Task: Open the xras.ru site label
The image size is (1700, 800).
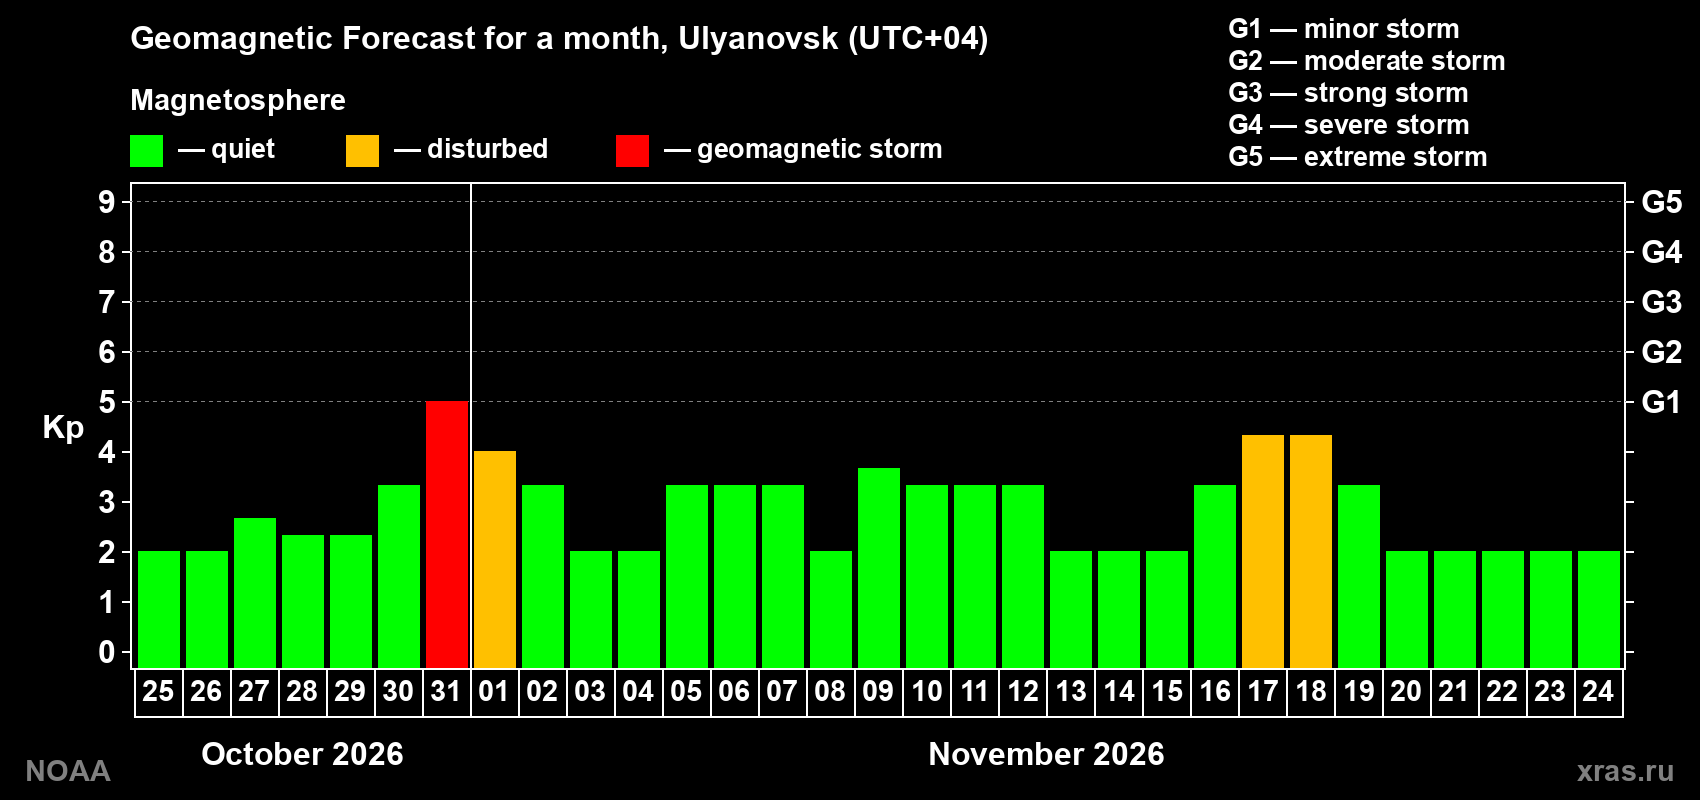Action: pos(1625,771)
